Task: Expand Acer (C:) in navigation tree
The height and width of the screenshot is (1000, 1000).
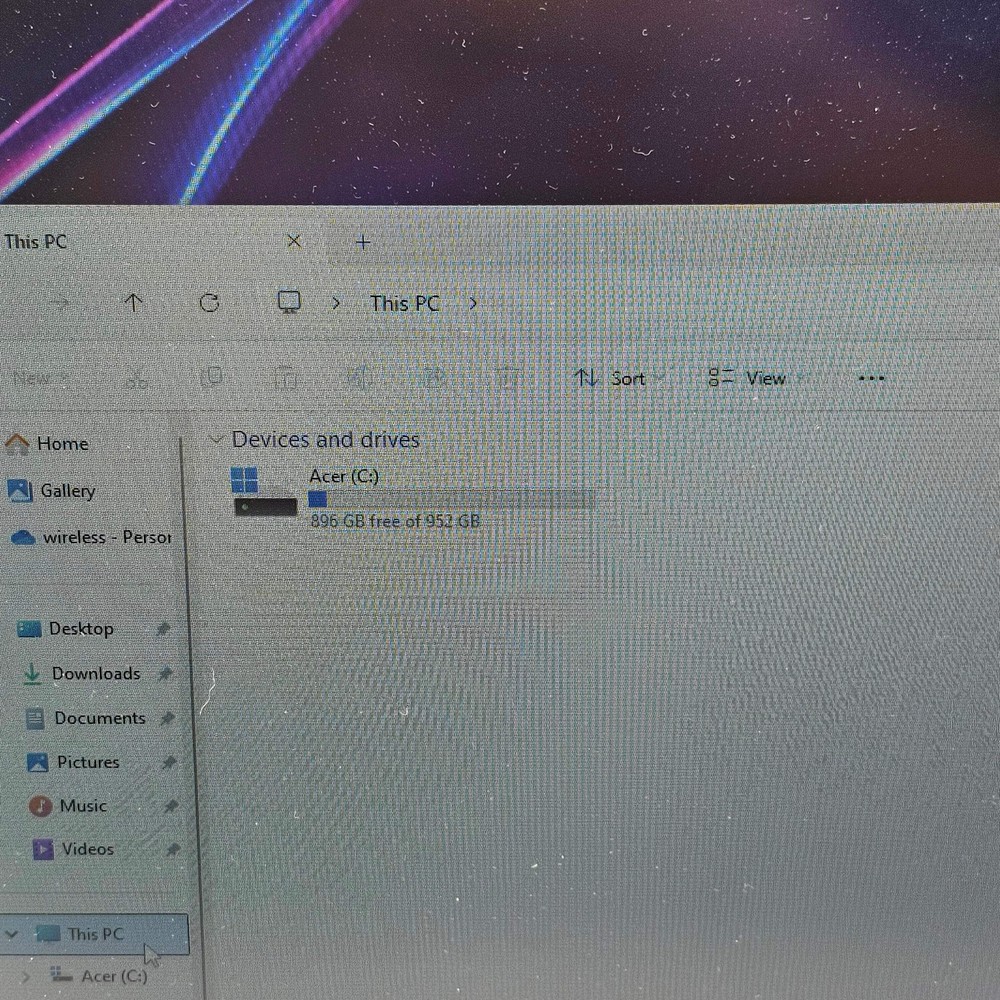Action: pos(27,976)
